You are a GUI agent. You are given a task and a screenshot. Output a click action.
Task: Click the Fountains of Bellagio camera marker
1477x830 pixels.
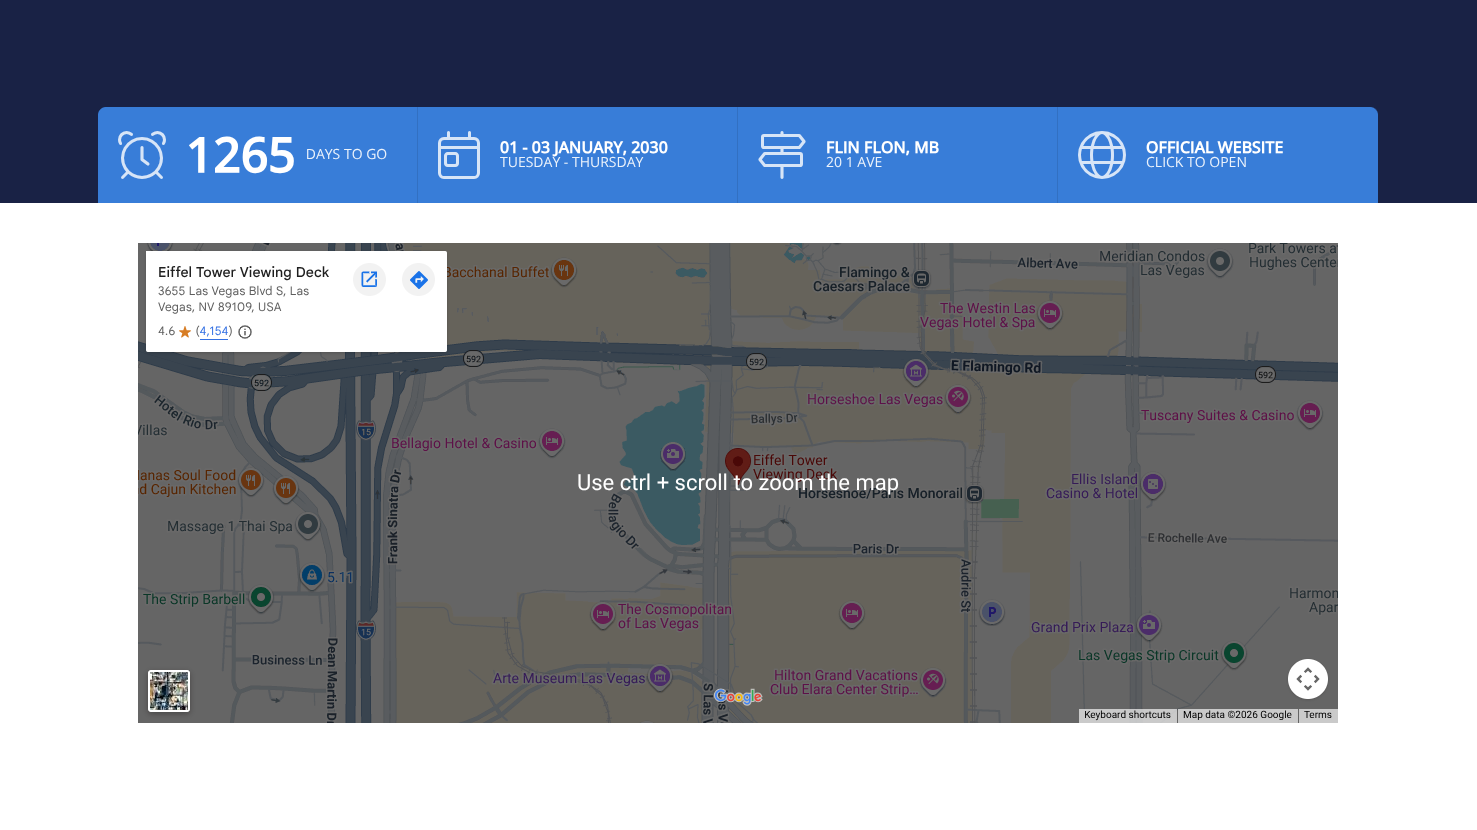click(673, 454)
